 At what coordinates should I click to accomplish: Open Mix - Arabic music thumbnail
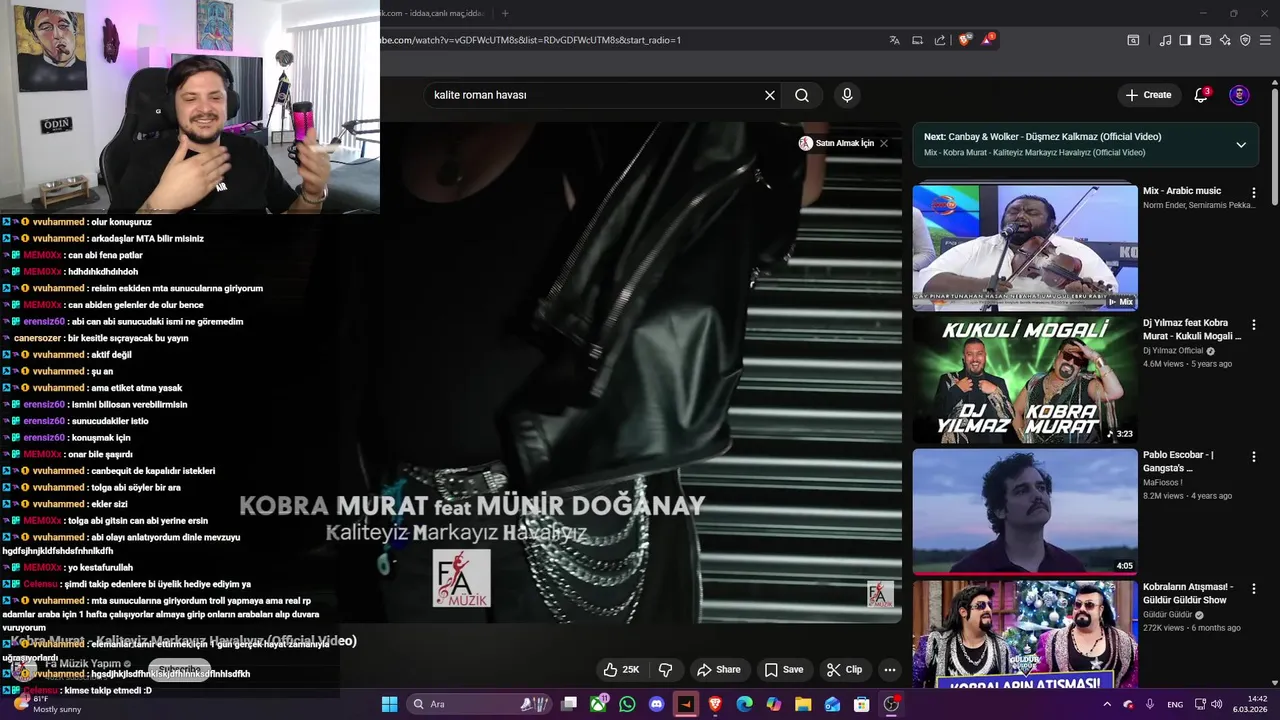click(x=1025, y=247)
